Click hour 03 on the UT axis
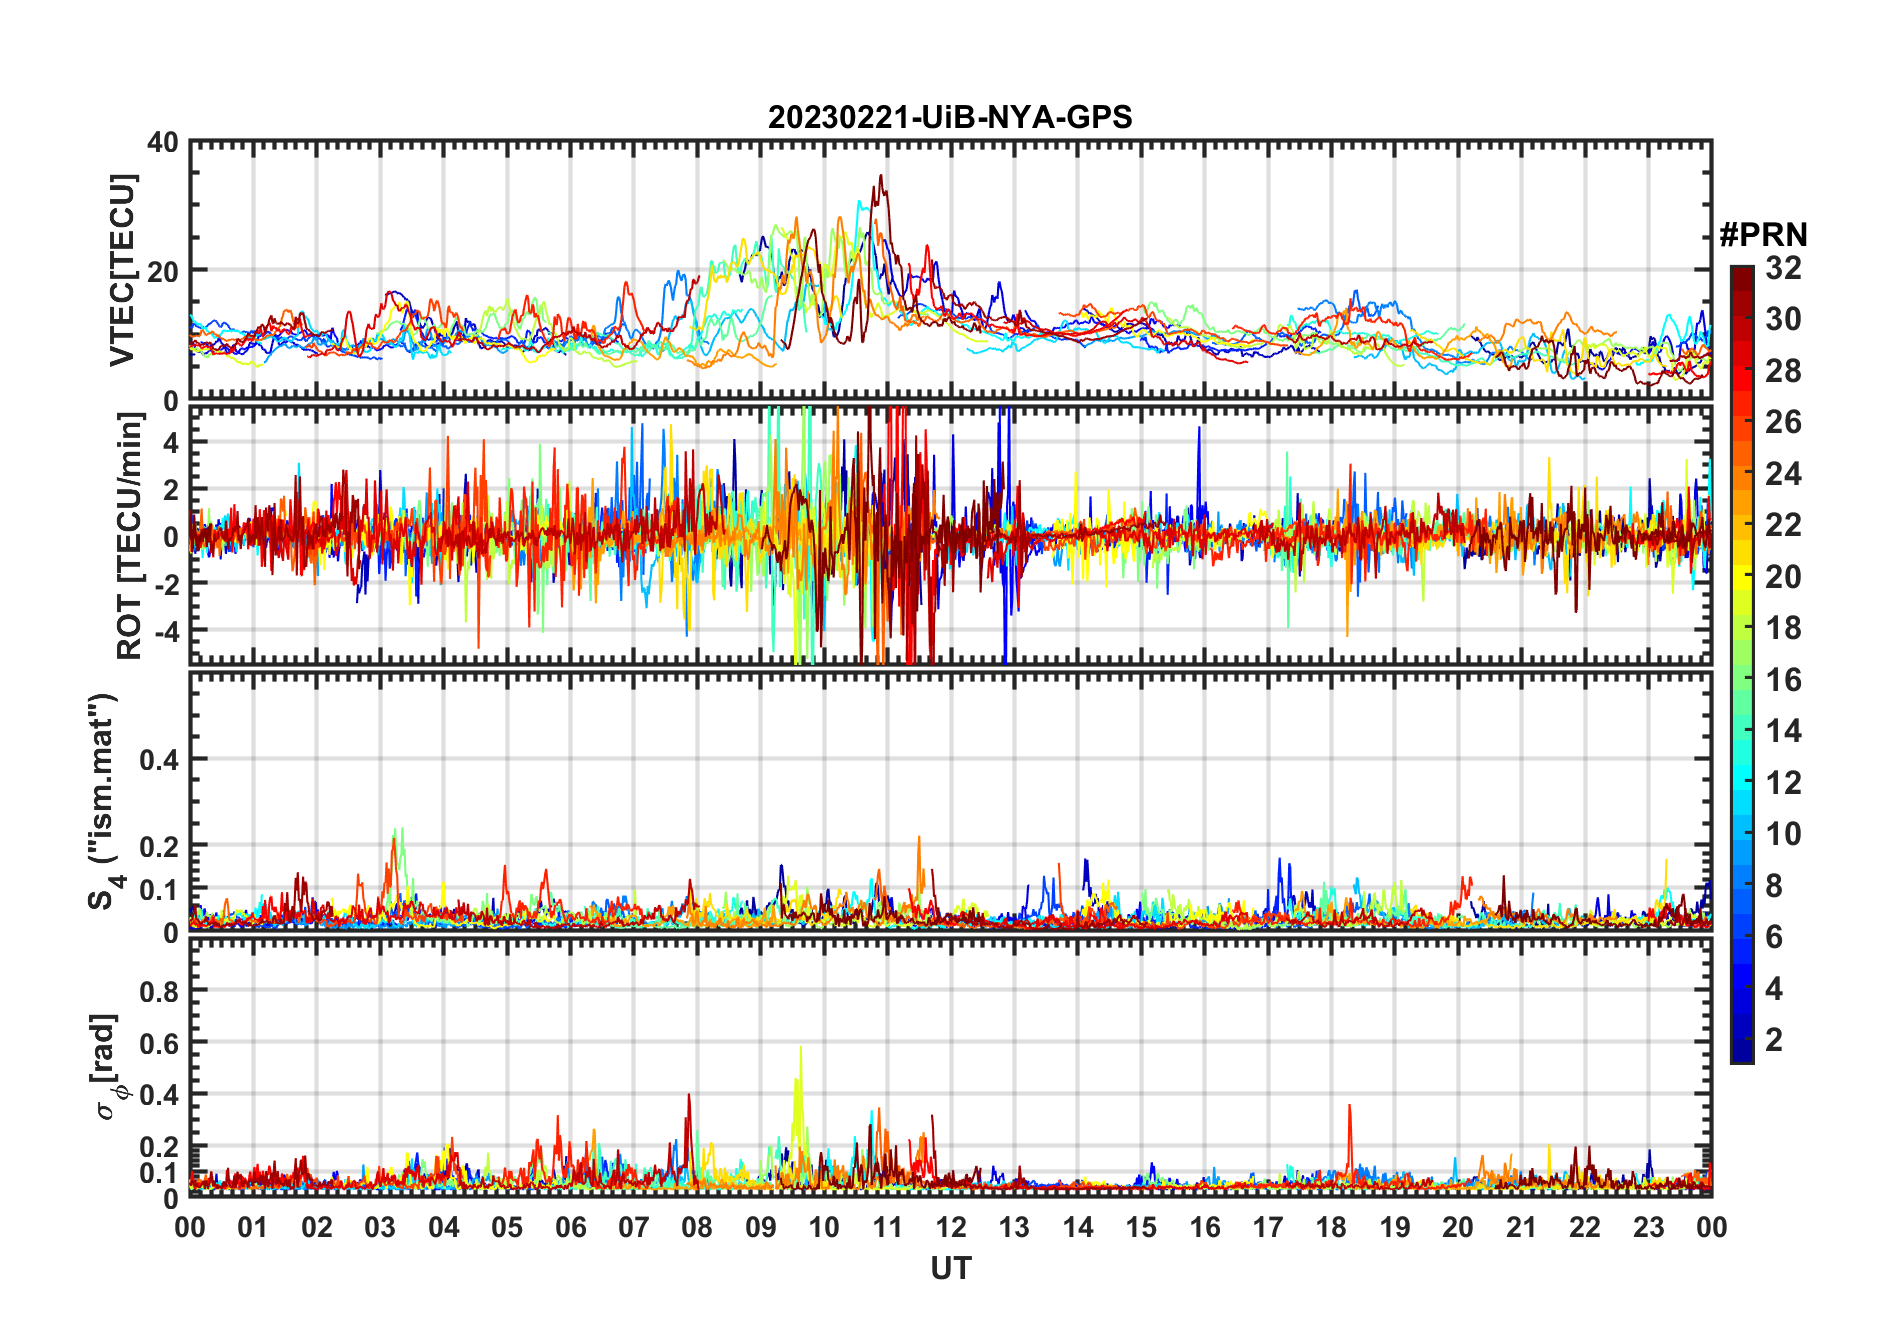 pyautogui.click(x=380, y=1227)
